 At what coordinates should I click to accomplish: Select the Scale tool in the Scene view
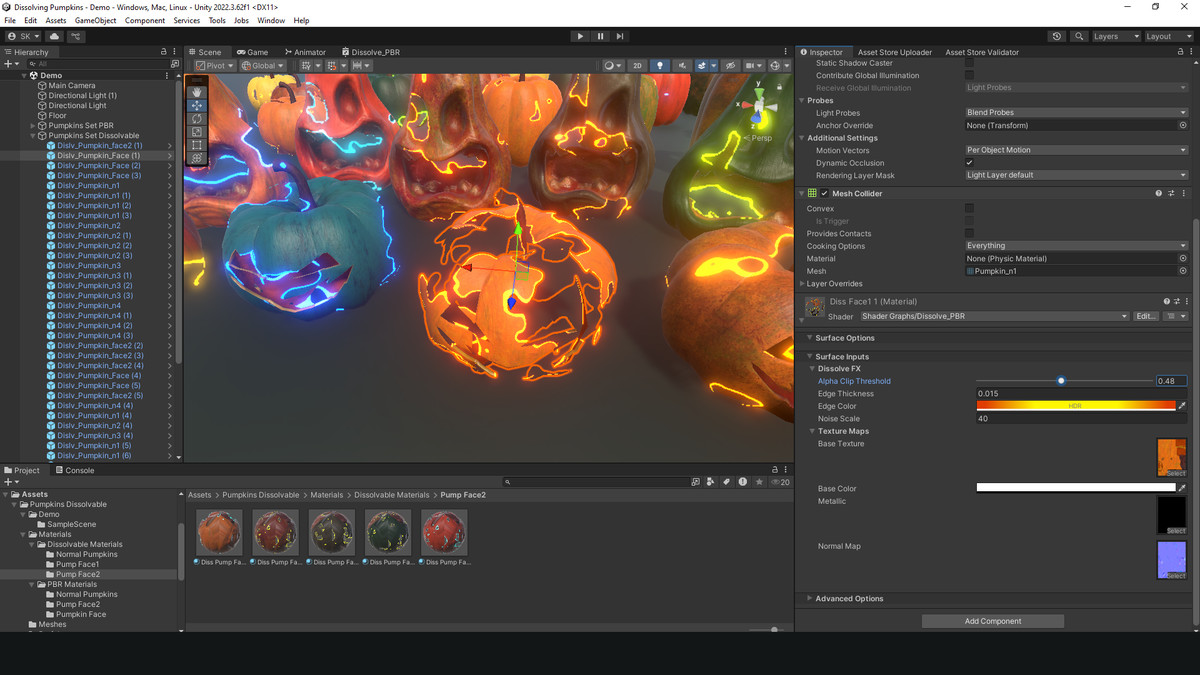196,131
